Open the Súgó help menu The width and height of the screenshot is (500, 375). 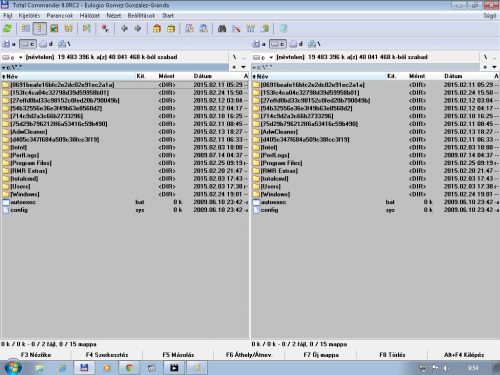pyautogui.click(x=490, y=16)
